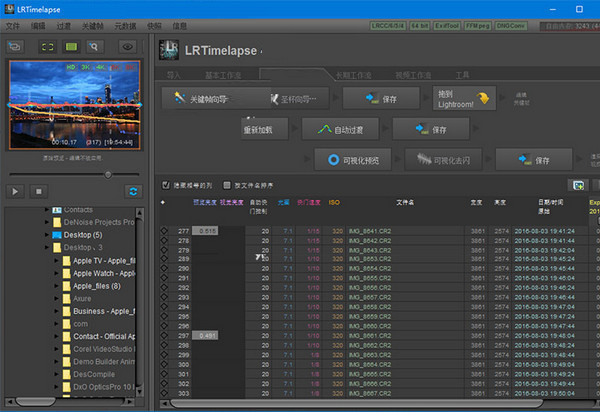Click the export icon above table
600x412 pixels.
point(576,185)
